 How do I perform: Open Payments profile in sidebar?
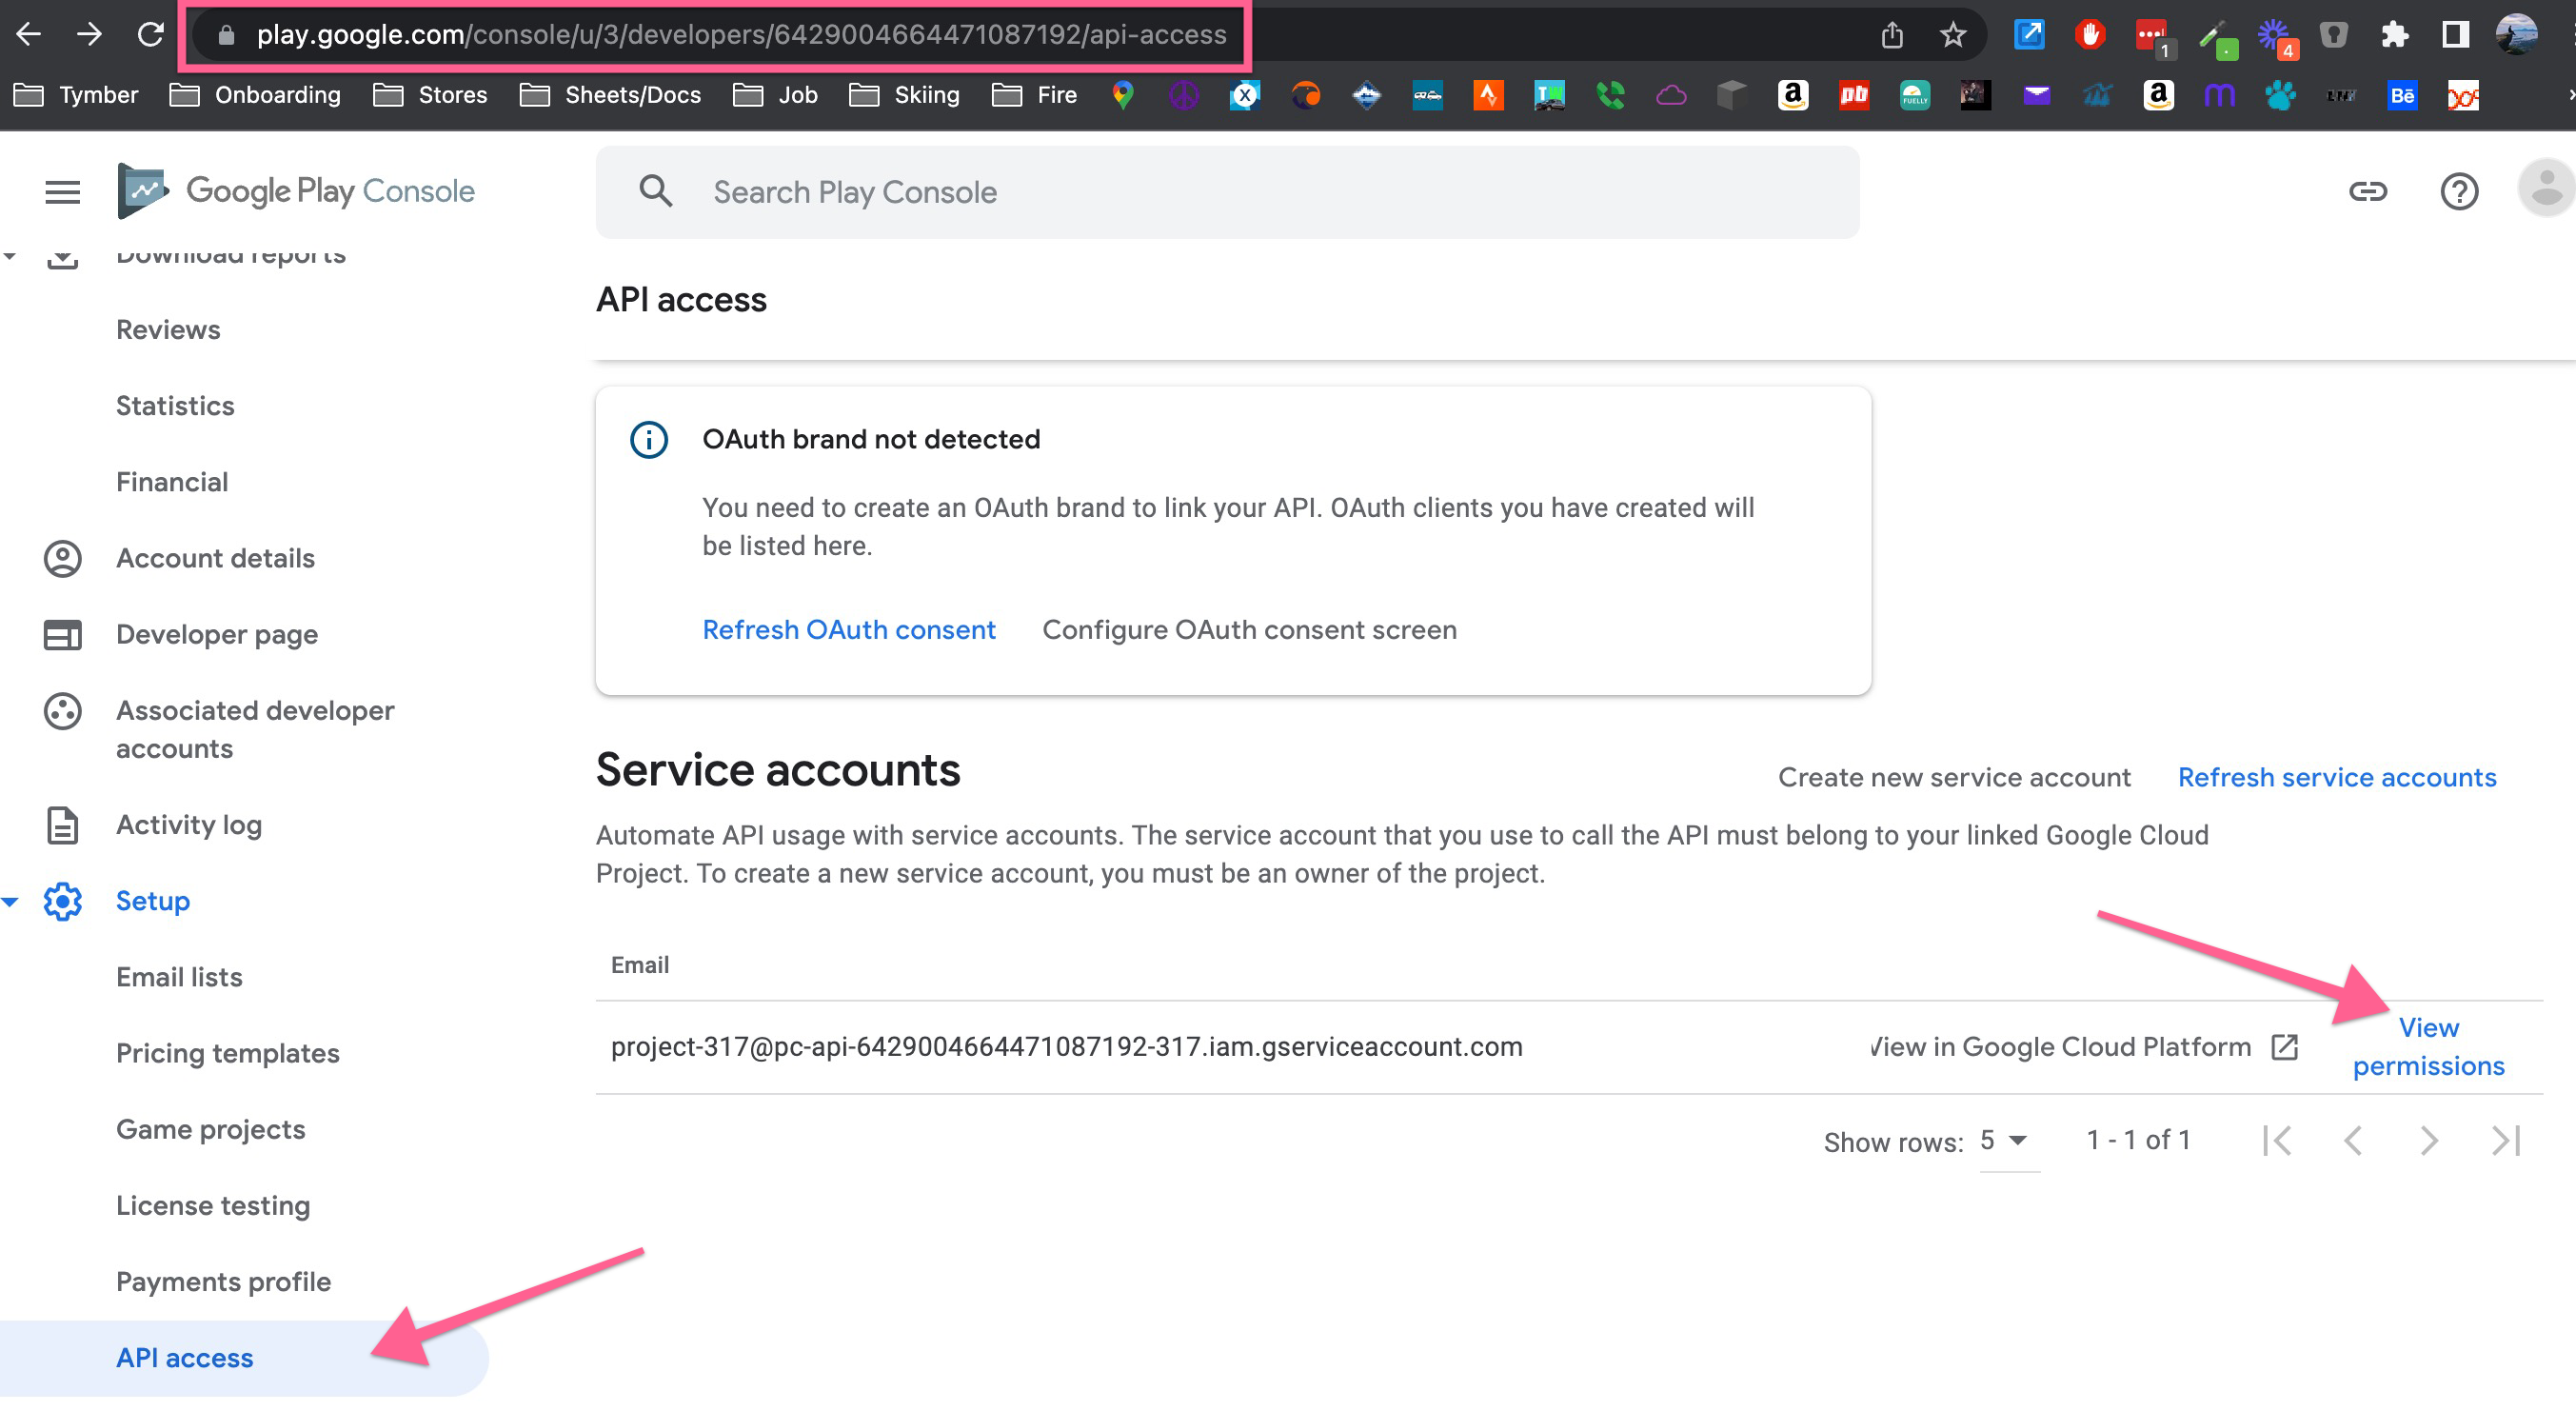tap(223, 1281)
